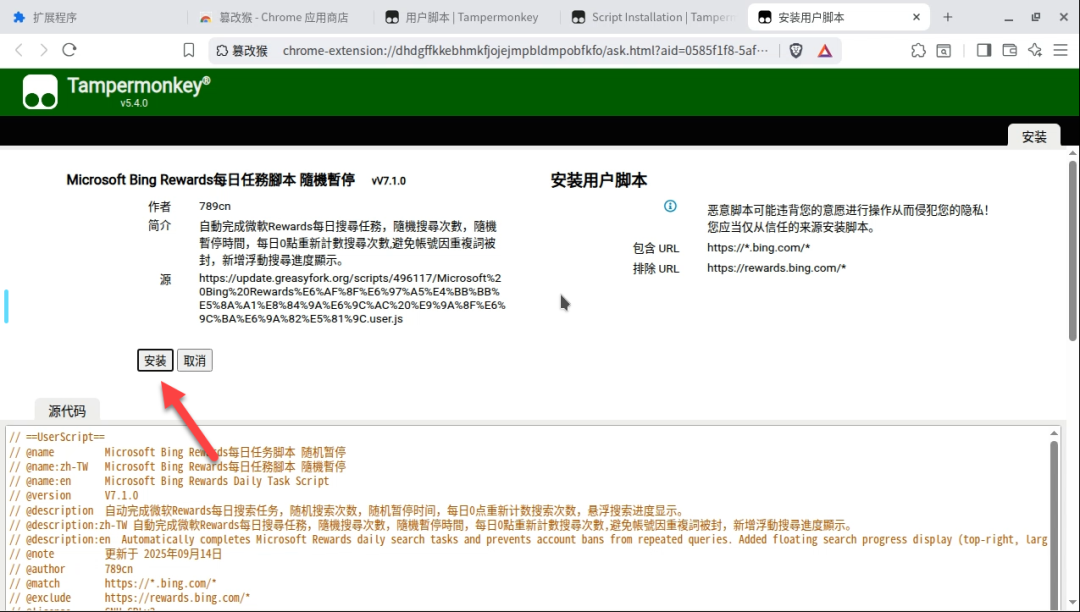Viewport: 1080px width, 612px height.
Task: Click the @exclude source code line
Action: 129,598
